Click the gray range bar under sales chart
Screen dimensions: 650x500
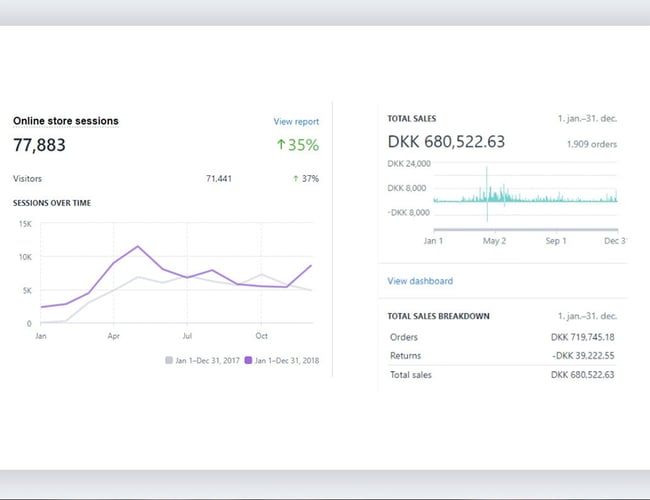(x=525, y=230)
